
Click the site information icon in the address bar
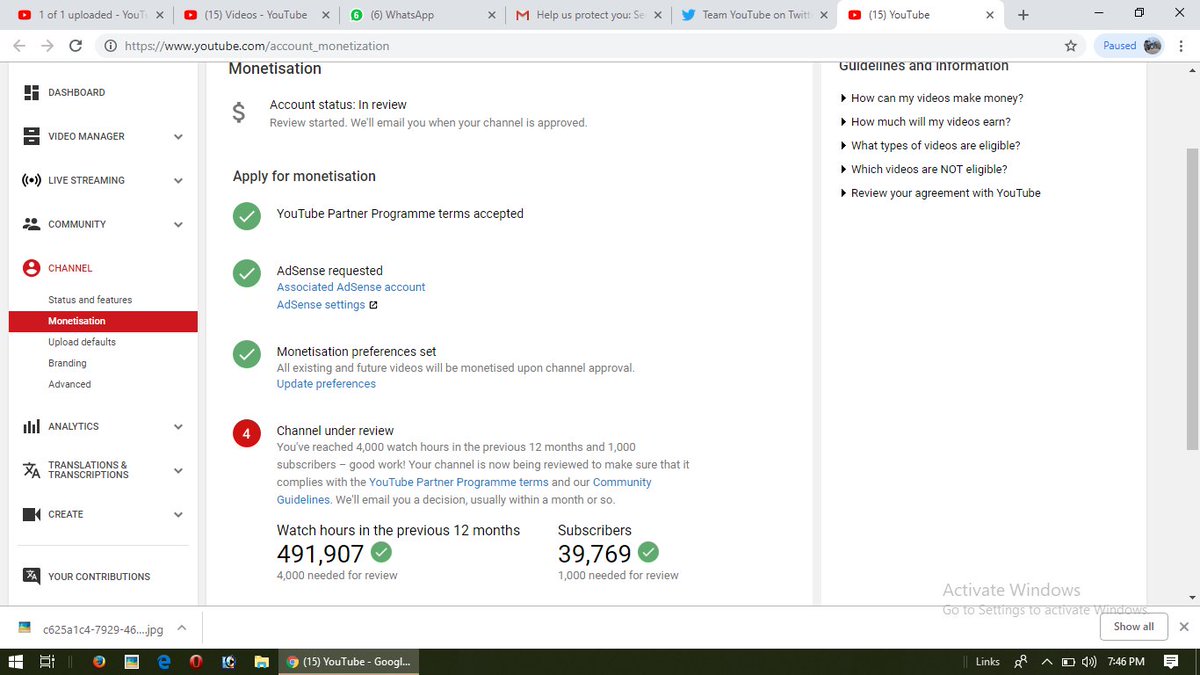click(110, 46)
